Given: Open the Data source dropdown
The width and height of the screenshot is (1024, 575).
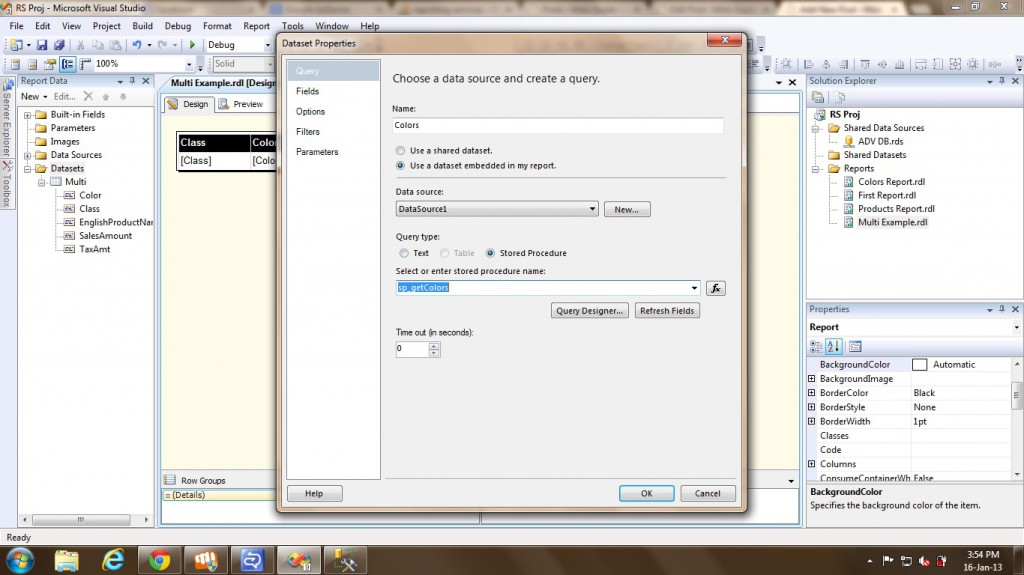Looking at the screenshot, I should [592, 209].
